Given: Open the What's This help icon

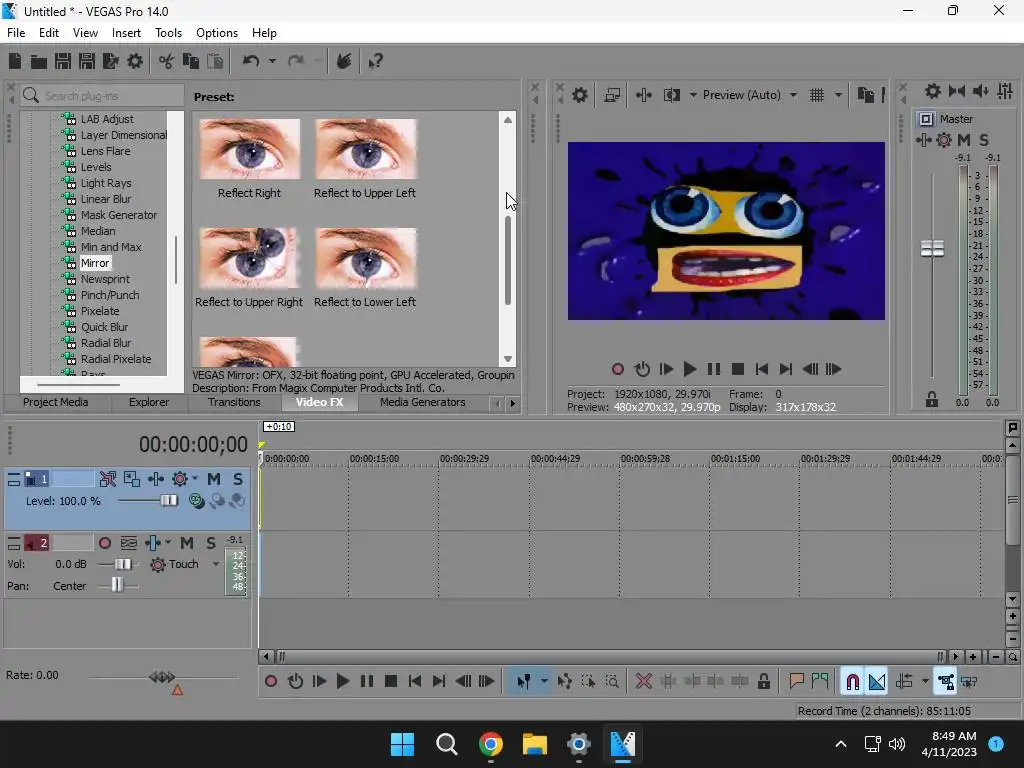Looking at the screenshot, I should [376, 61].
